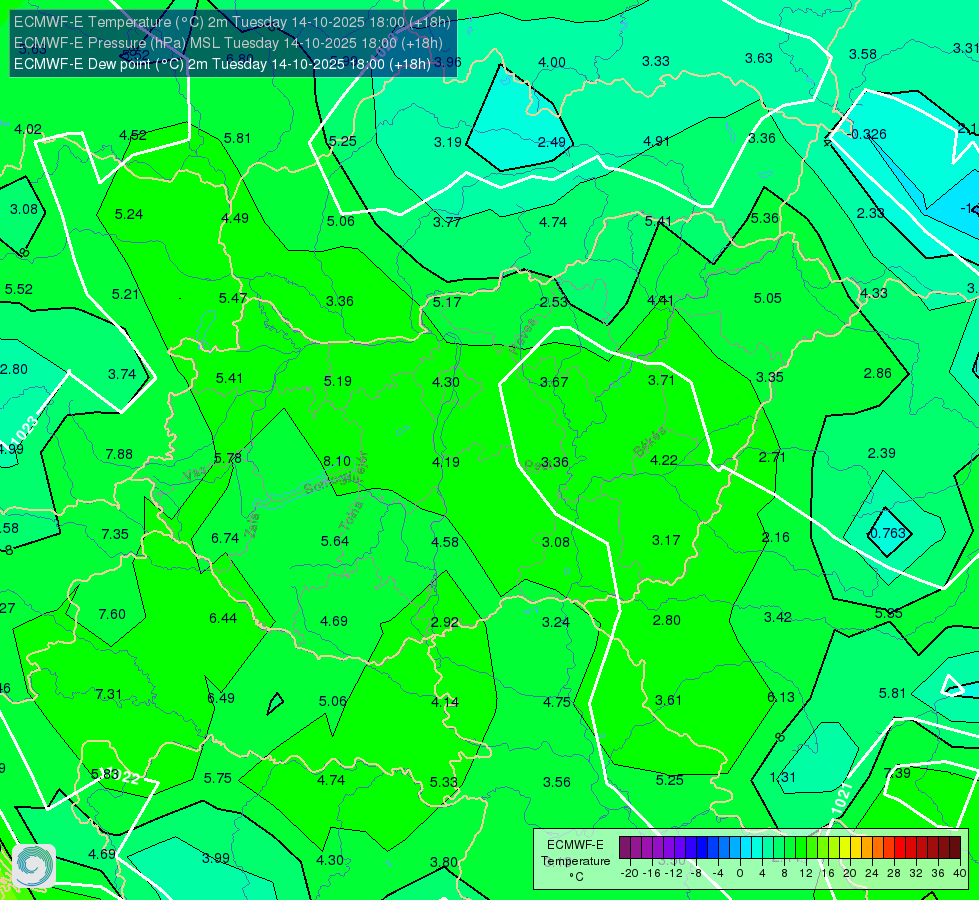
Task: Click the 8.10 temperature value
Action: pyautogui.click(x=337, y=461)
